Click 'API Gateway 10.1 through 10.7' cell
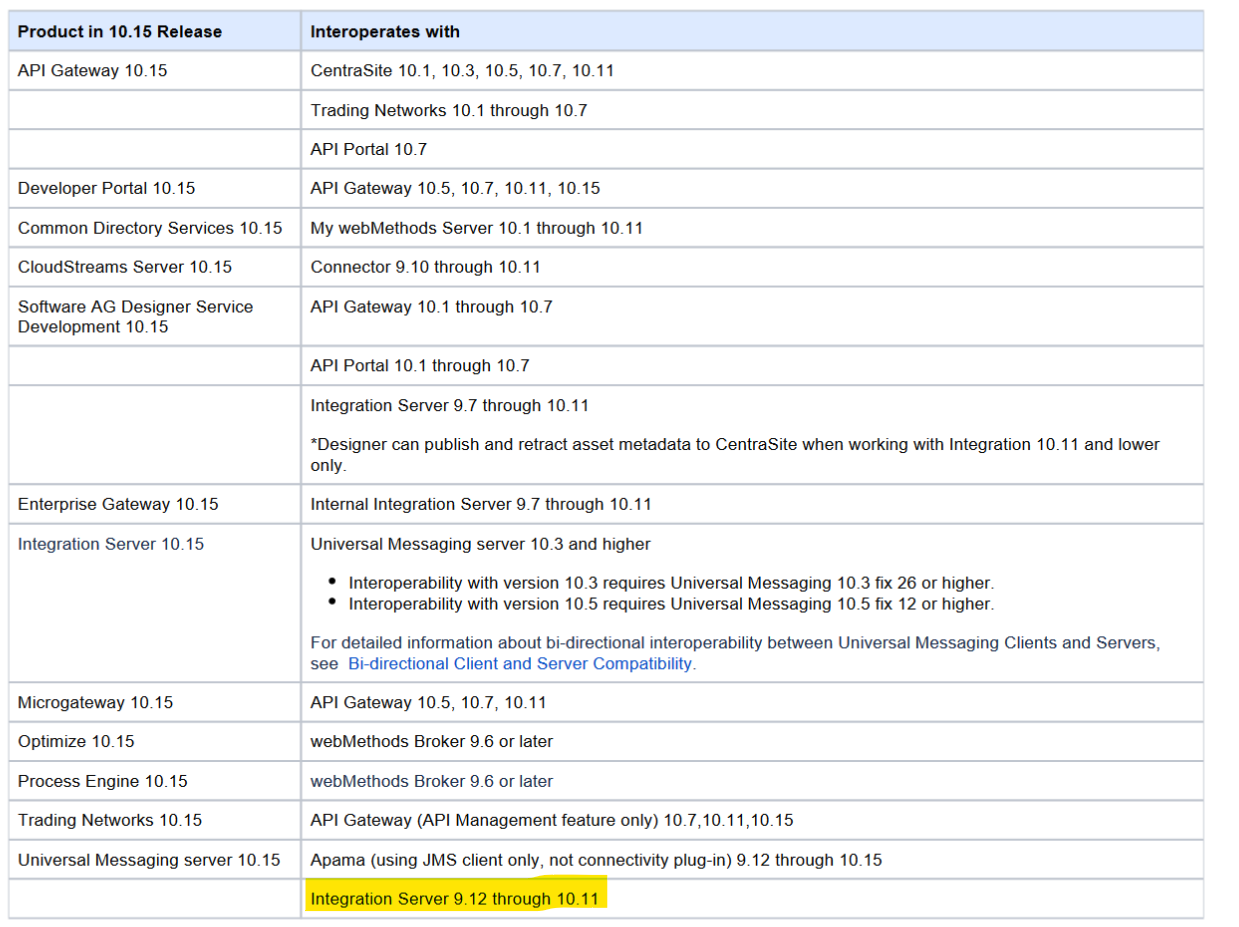 click(x=752, y=316)
